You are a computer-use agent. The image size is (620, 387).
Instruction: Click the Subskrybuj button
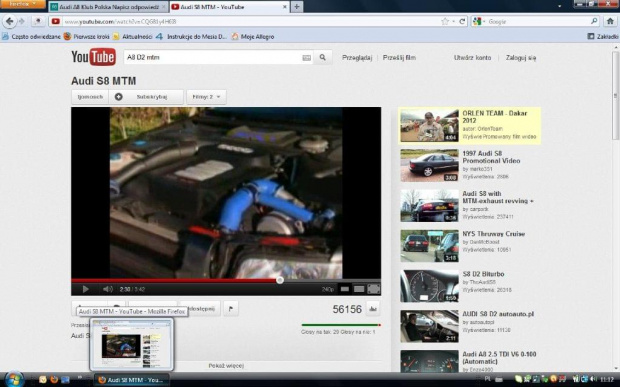click(146, 97)
